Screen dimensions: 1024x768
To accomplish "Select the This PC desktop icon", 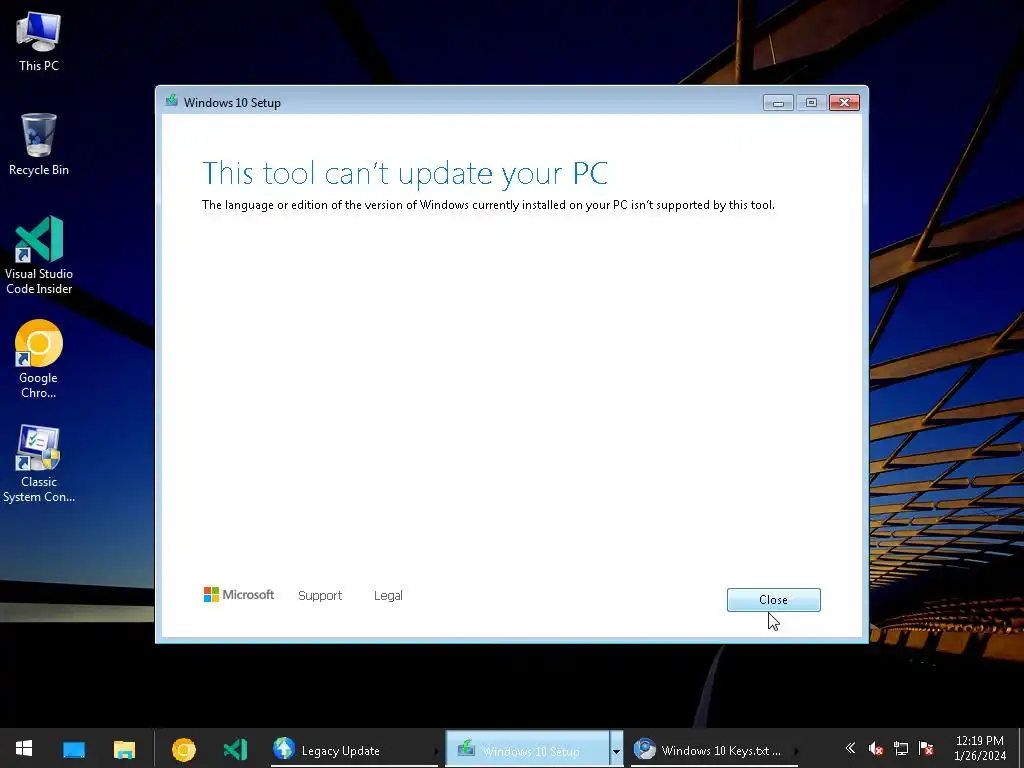I will tap(39, 41).
